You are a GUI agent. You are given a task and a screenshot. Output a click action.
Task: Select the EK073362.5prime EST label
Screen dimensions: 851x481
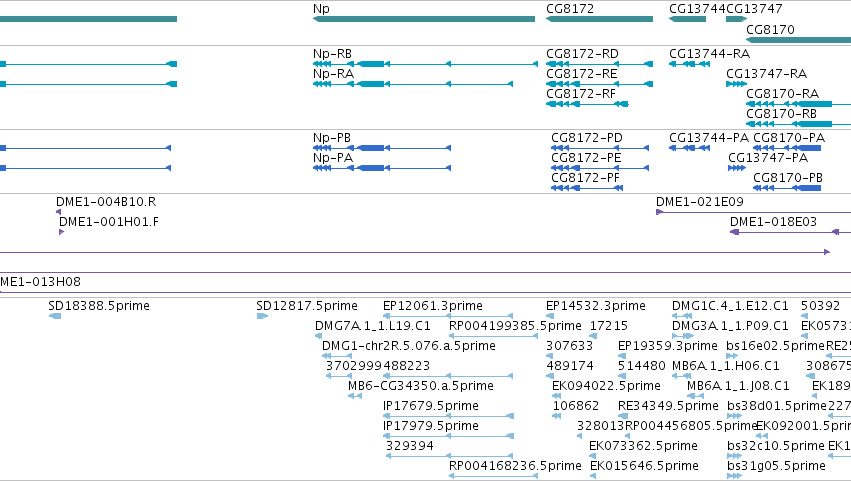pos(644,447)
